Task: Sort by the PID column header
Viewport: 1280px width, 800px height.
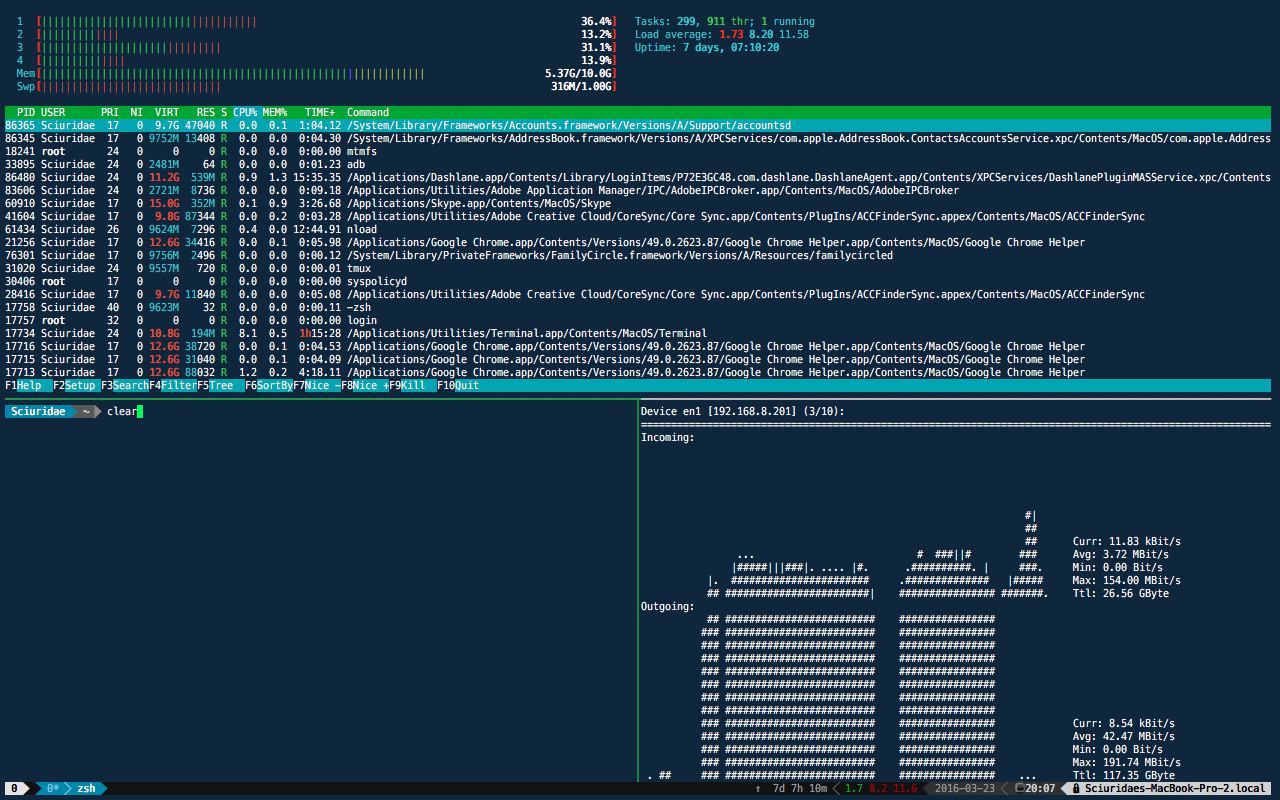Action: pos(26,112)
